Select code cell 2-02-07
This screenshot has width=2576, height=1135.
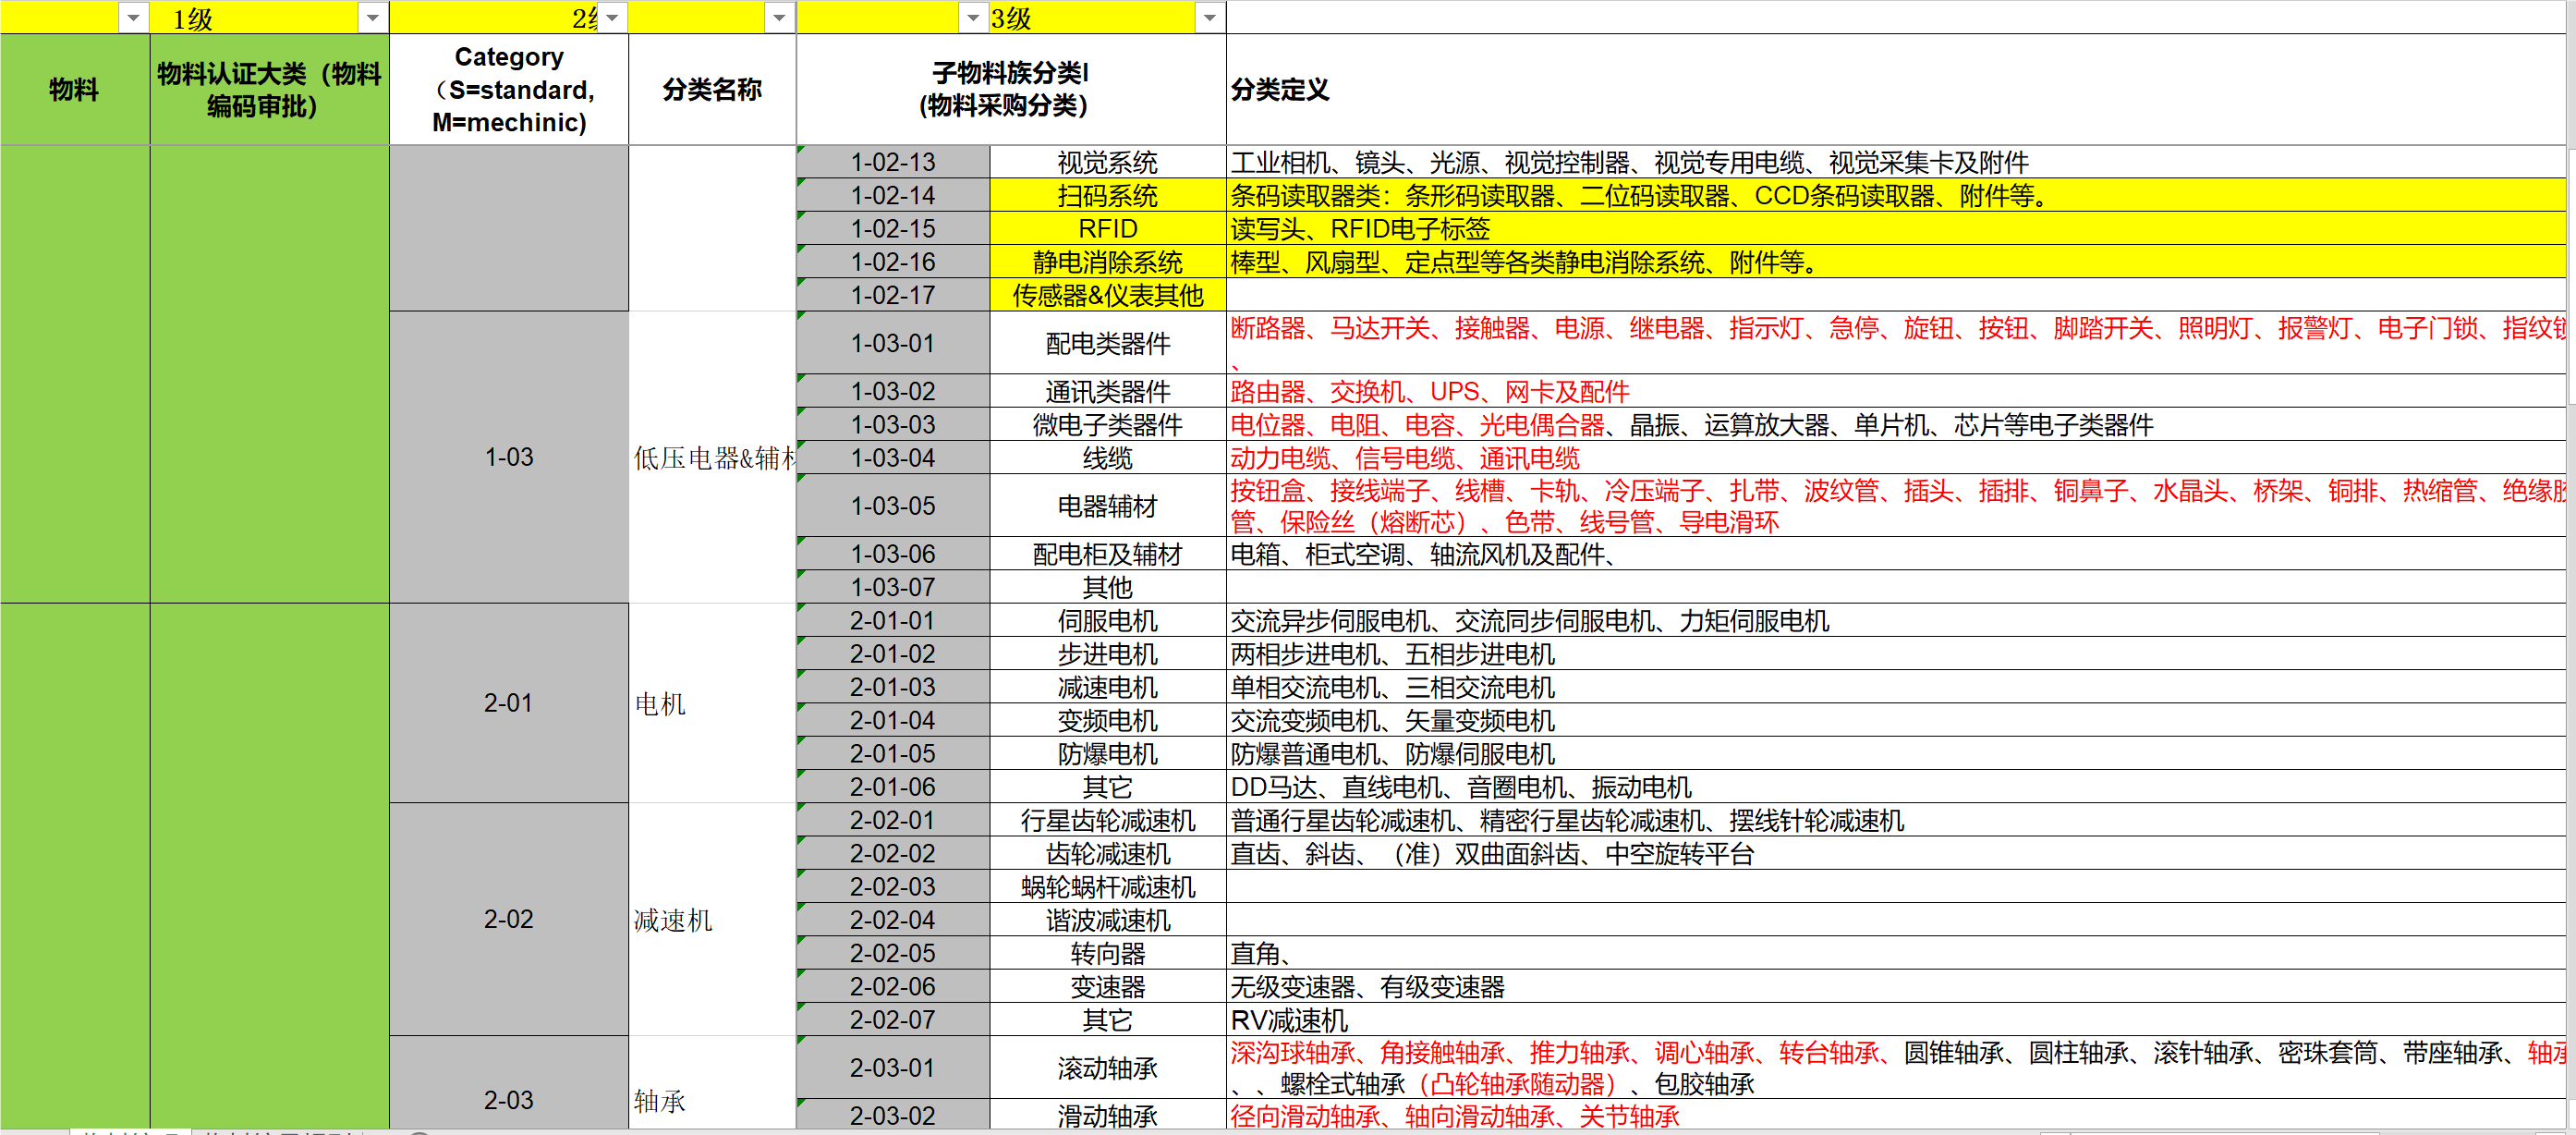[x=892, y=1020]
